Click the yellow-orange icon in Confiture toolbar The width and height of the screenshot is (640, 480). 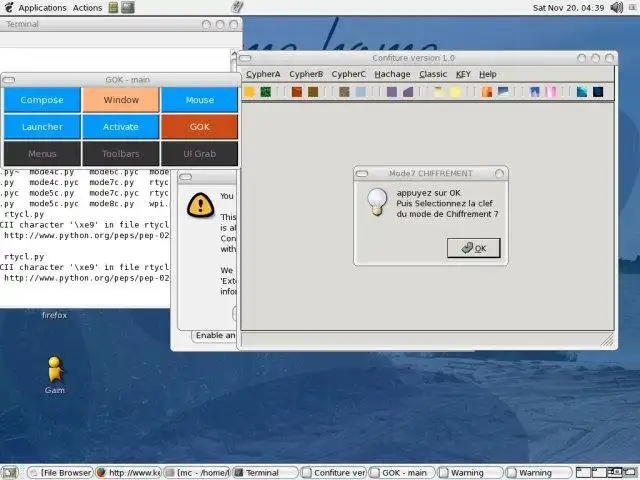[250, 92]
